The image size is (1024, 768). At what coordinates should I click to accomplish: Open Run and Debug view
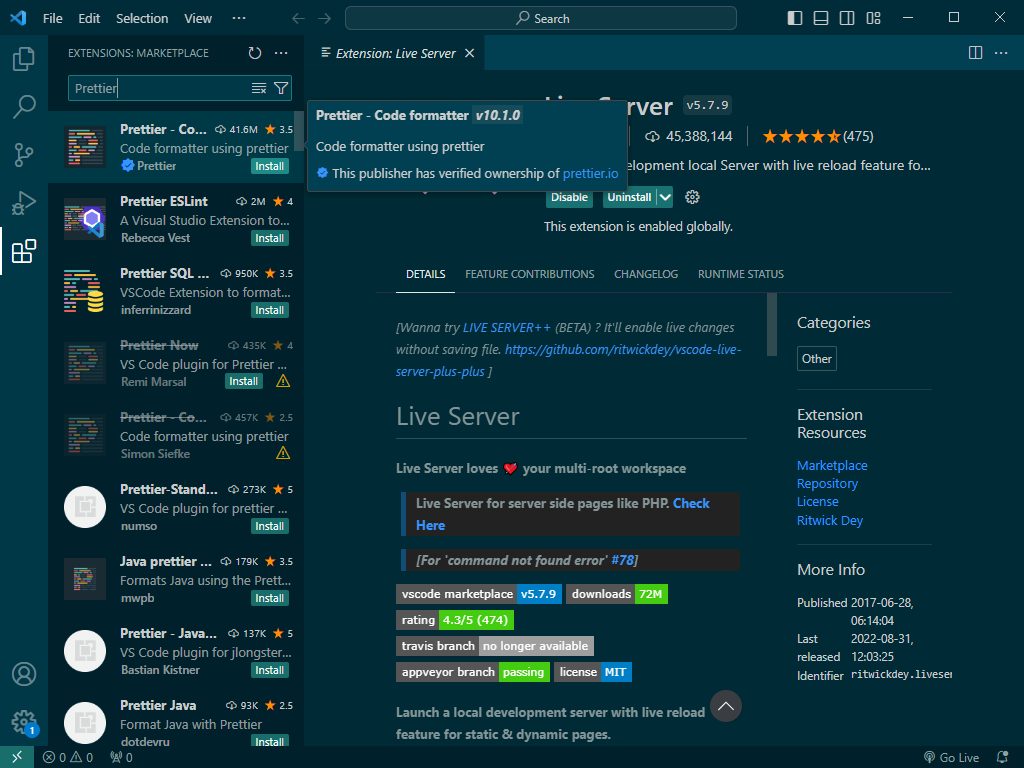(24, 203)
